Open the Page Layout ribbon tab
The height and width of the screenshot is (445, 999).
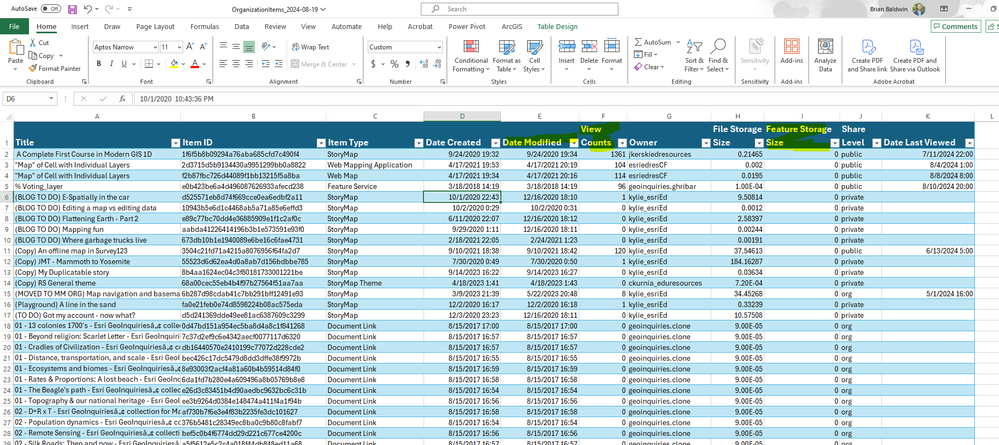(156, 26)
